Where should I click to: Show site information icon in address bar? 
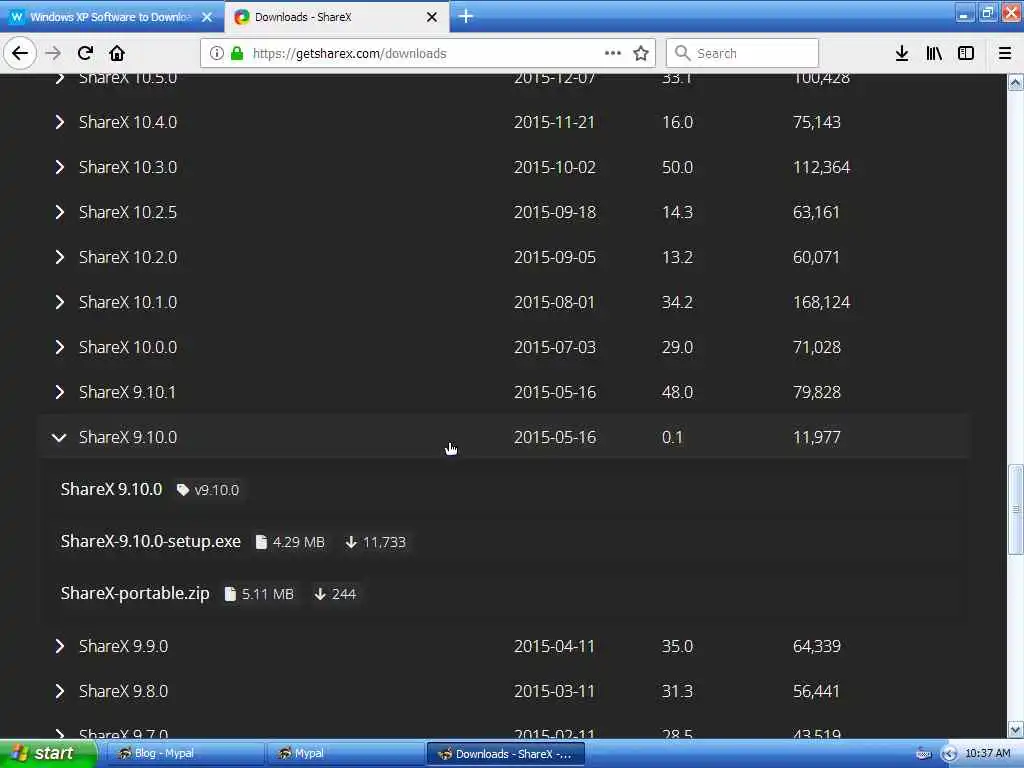pyautogui.click(x=216, y=54)
